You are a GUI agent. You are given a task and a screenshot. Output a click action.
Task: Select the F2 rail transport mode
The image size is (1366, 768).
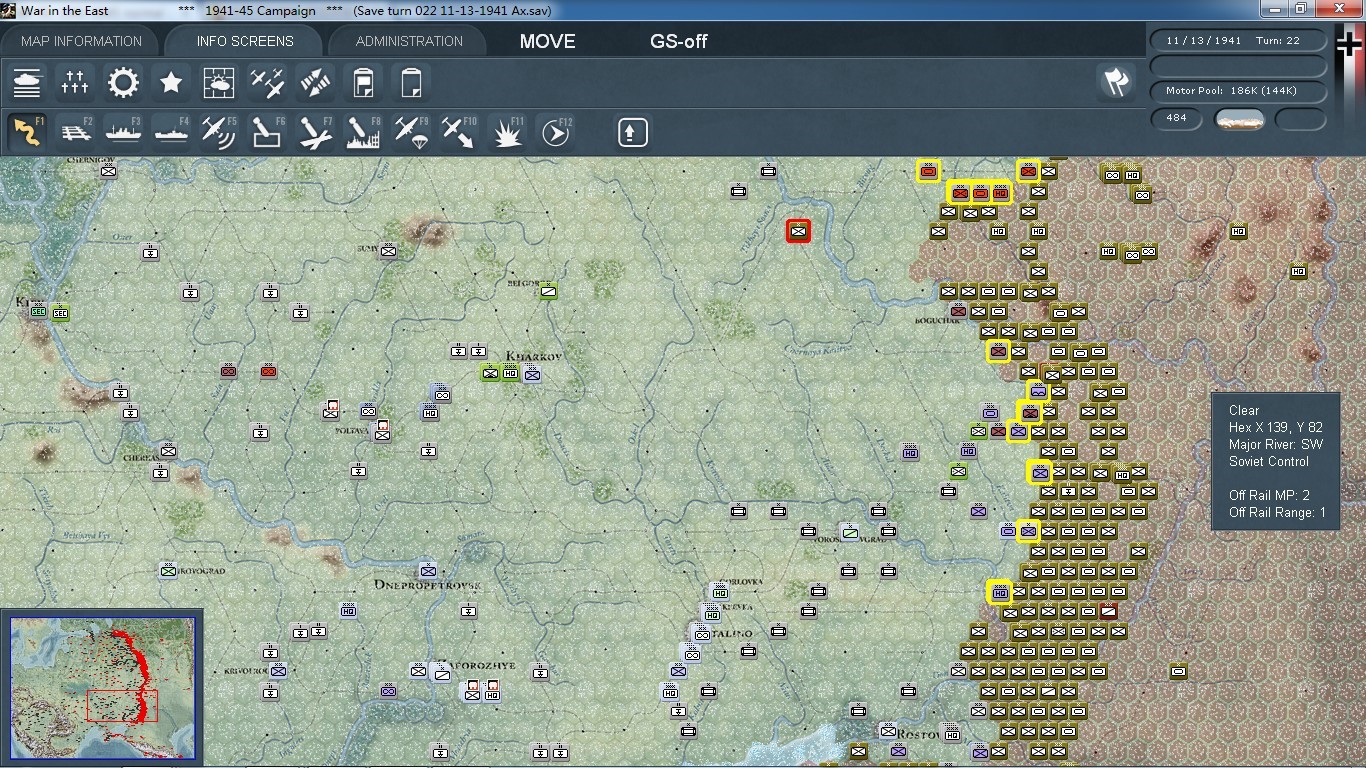[x=75, y=132]
